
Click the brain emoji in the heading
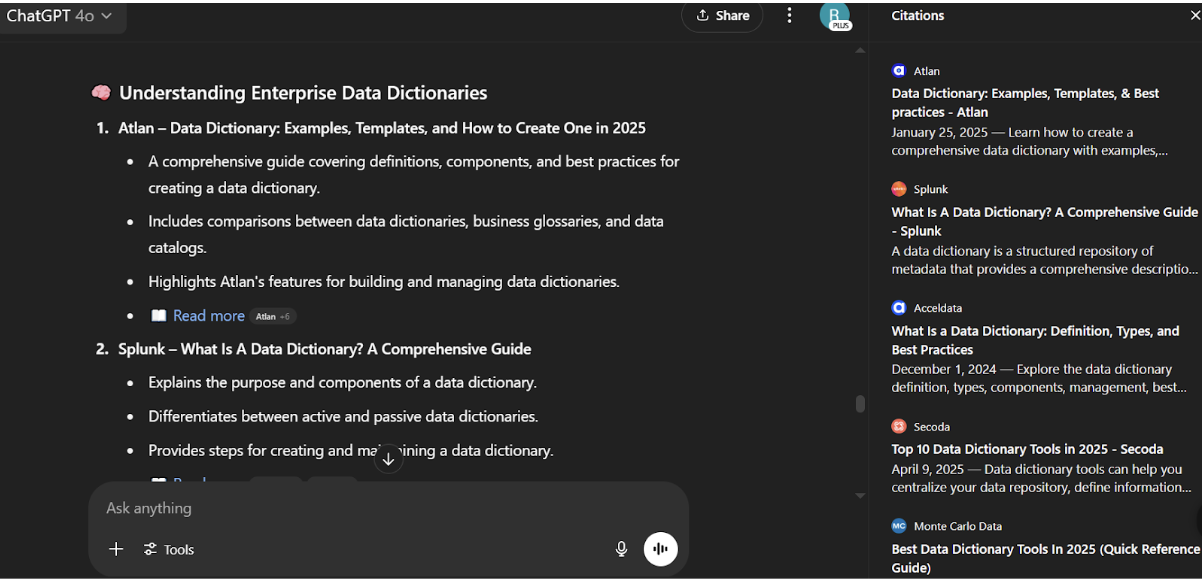pyautogui.click(x=101, y=93)
